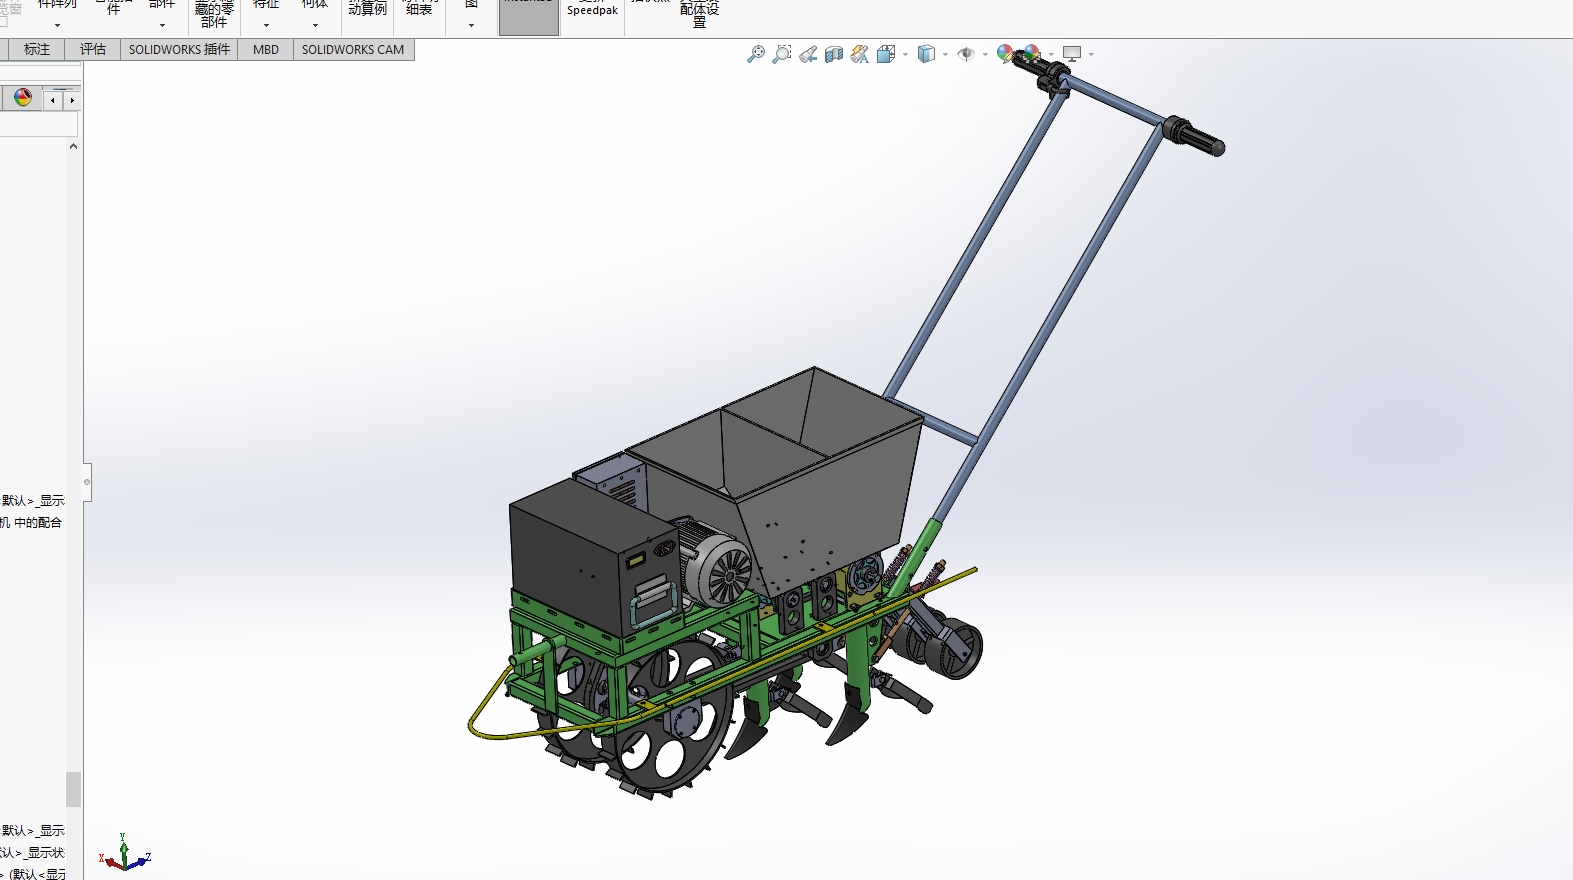The image size is (1573, 880).
Task: Open the Hide/Show Items dropdown arrow
Action: point(985,55)
